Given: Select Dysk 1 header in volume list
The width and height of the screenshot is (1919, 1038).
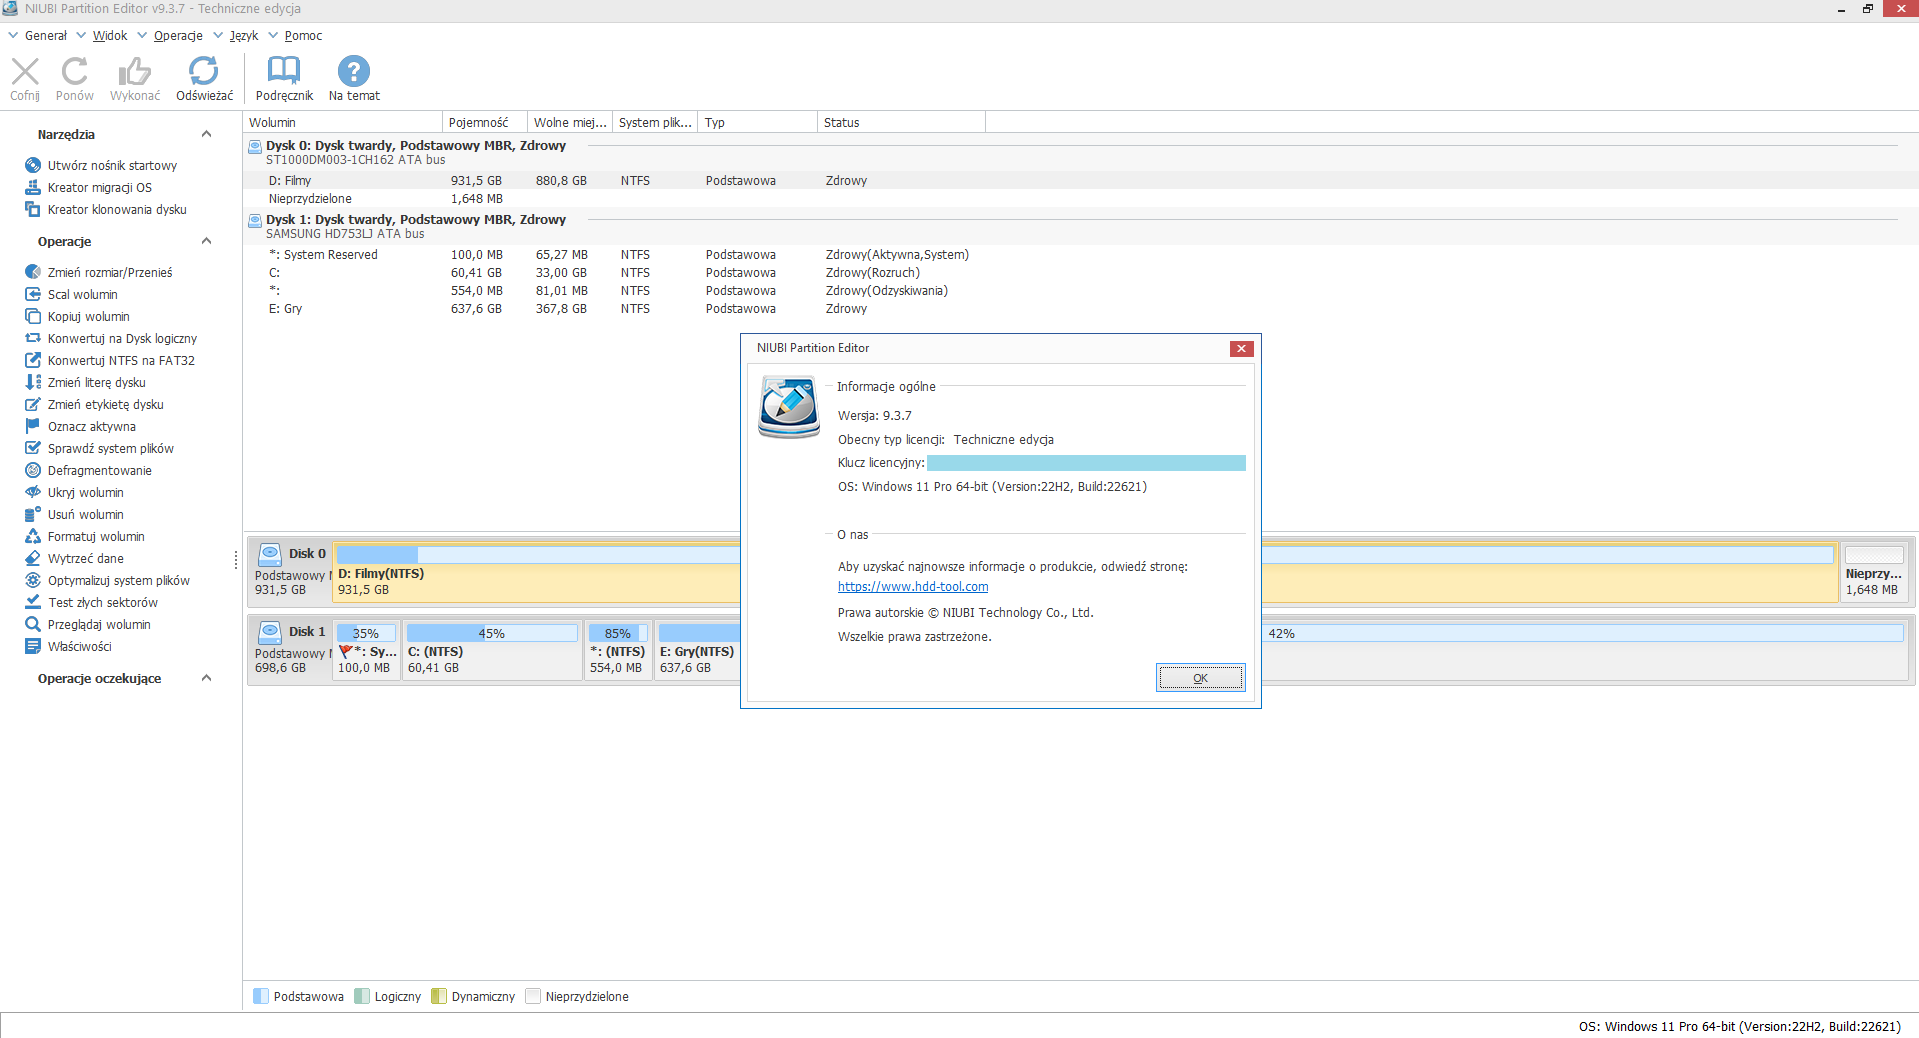Looking at the screenshot, I should coord(1080,226).
